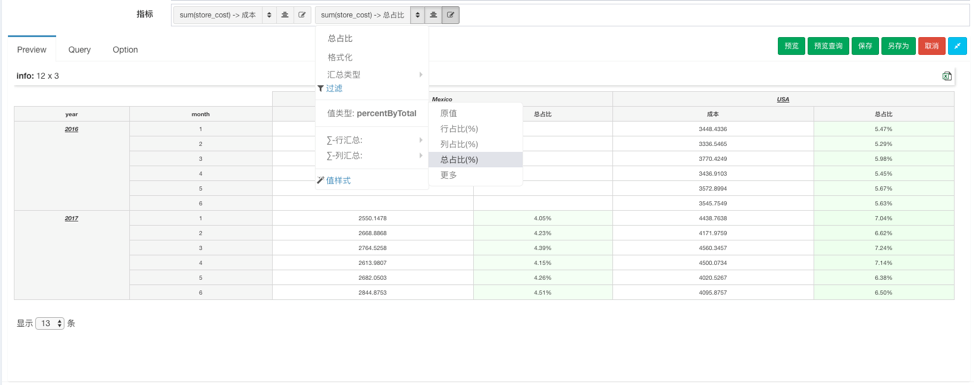Open sort arrows on 成本 metric
This screenshot has height=385, width=974.
click(269, 15)
